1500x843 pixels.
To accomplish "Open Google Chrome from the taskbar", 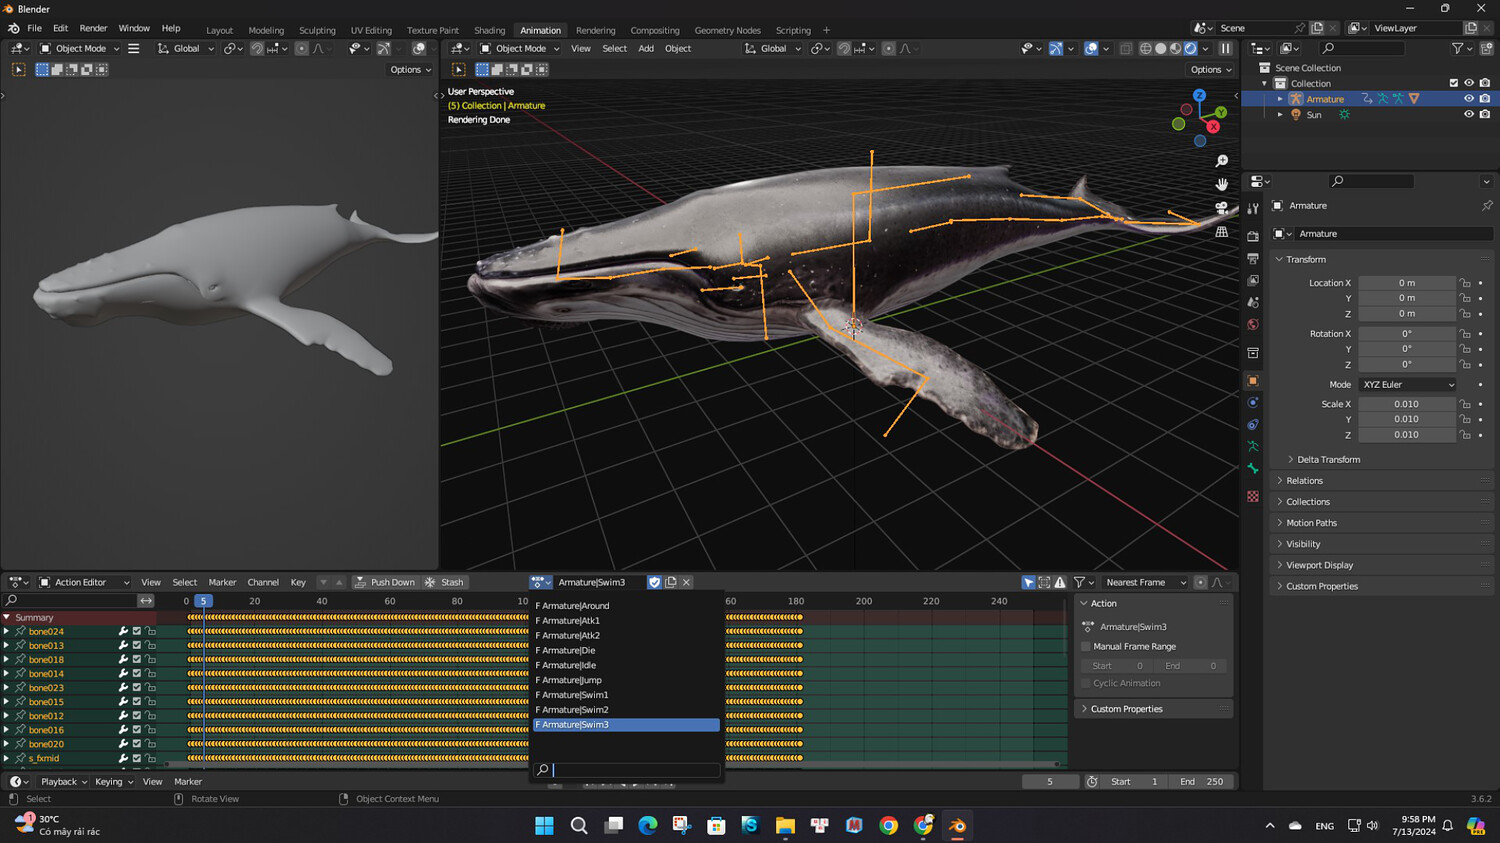I will click(x=888, y=825).
